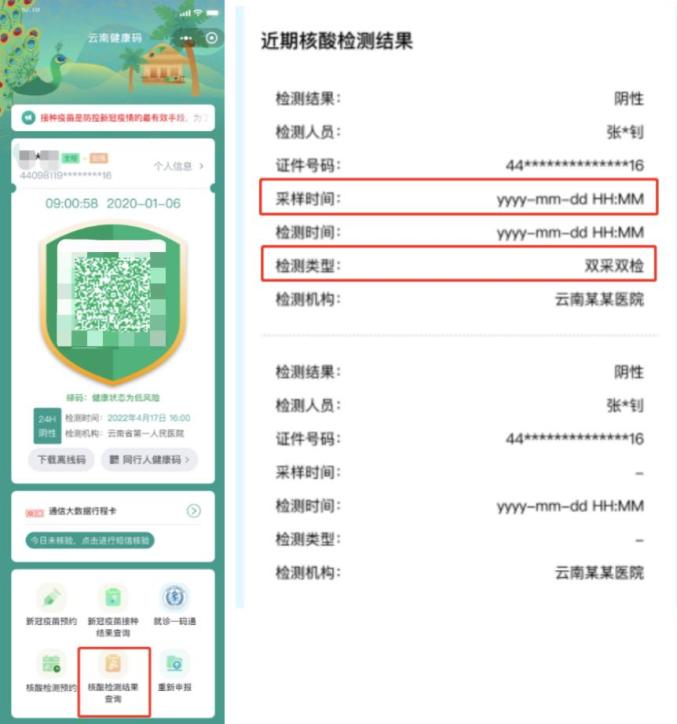
Task: Tap the 24H 阴性 status badge
Action: click(47, 426)
